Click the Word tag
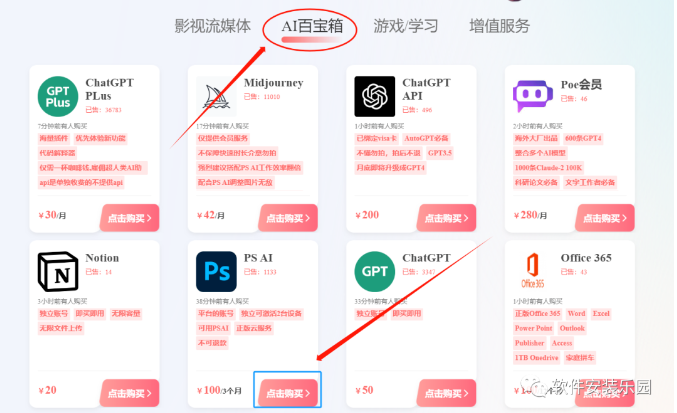 pos(576,313)
